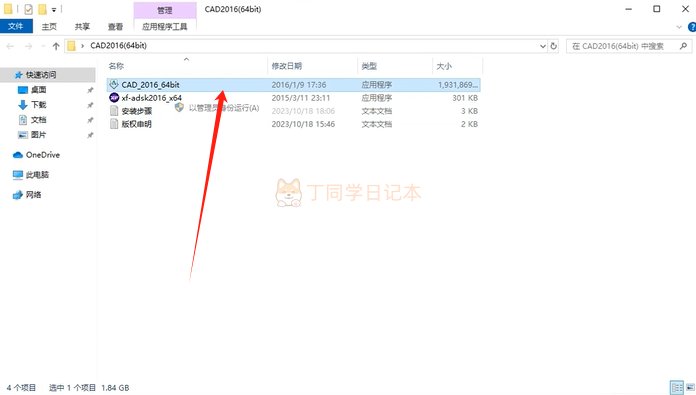Click the 2016/1/9 17:36 date cell
Viewport: 696px width, 395px height.
pyautogui.click(x=299, y=85)
